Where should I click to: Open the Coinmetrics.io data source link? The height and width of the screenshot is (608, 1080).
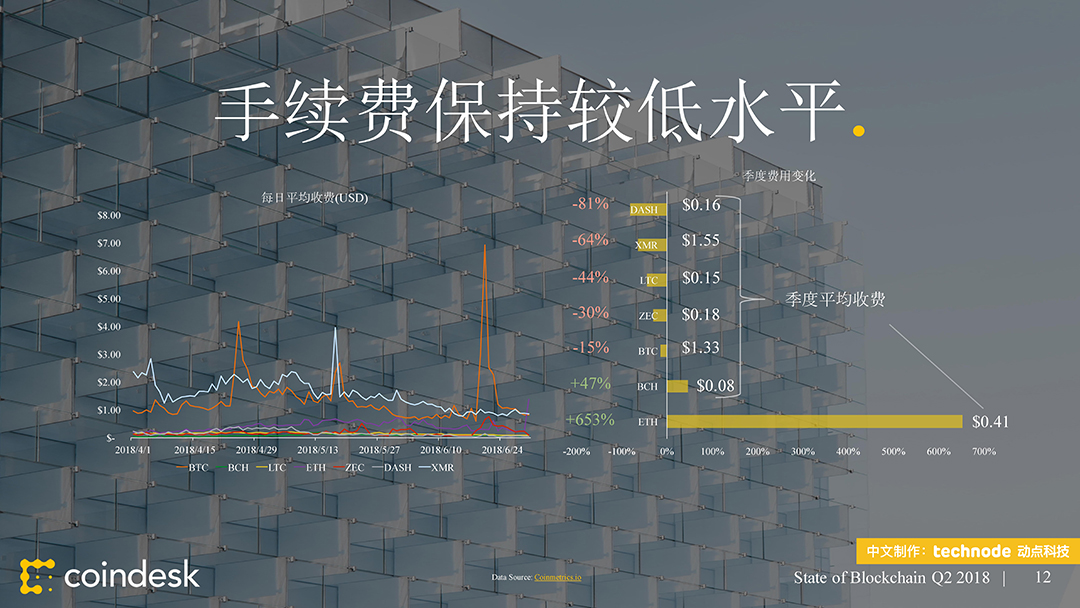(x=557, y=577)
